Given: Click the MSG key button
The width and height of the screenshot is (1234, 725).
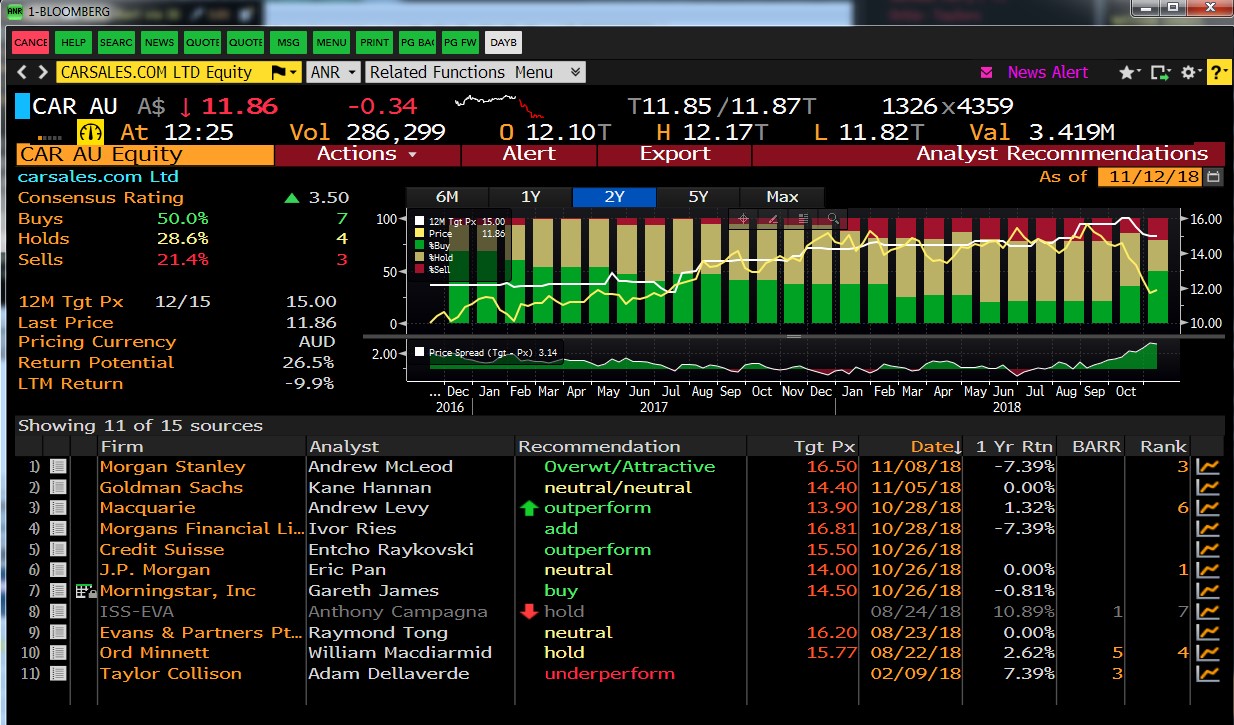Looking at the screenshot, I should [x=288, y=42].
